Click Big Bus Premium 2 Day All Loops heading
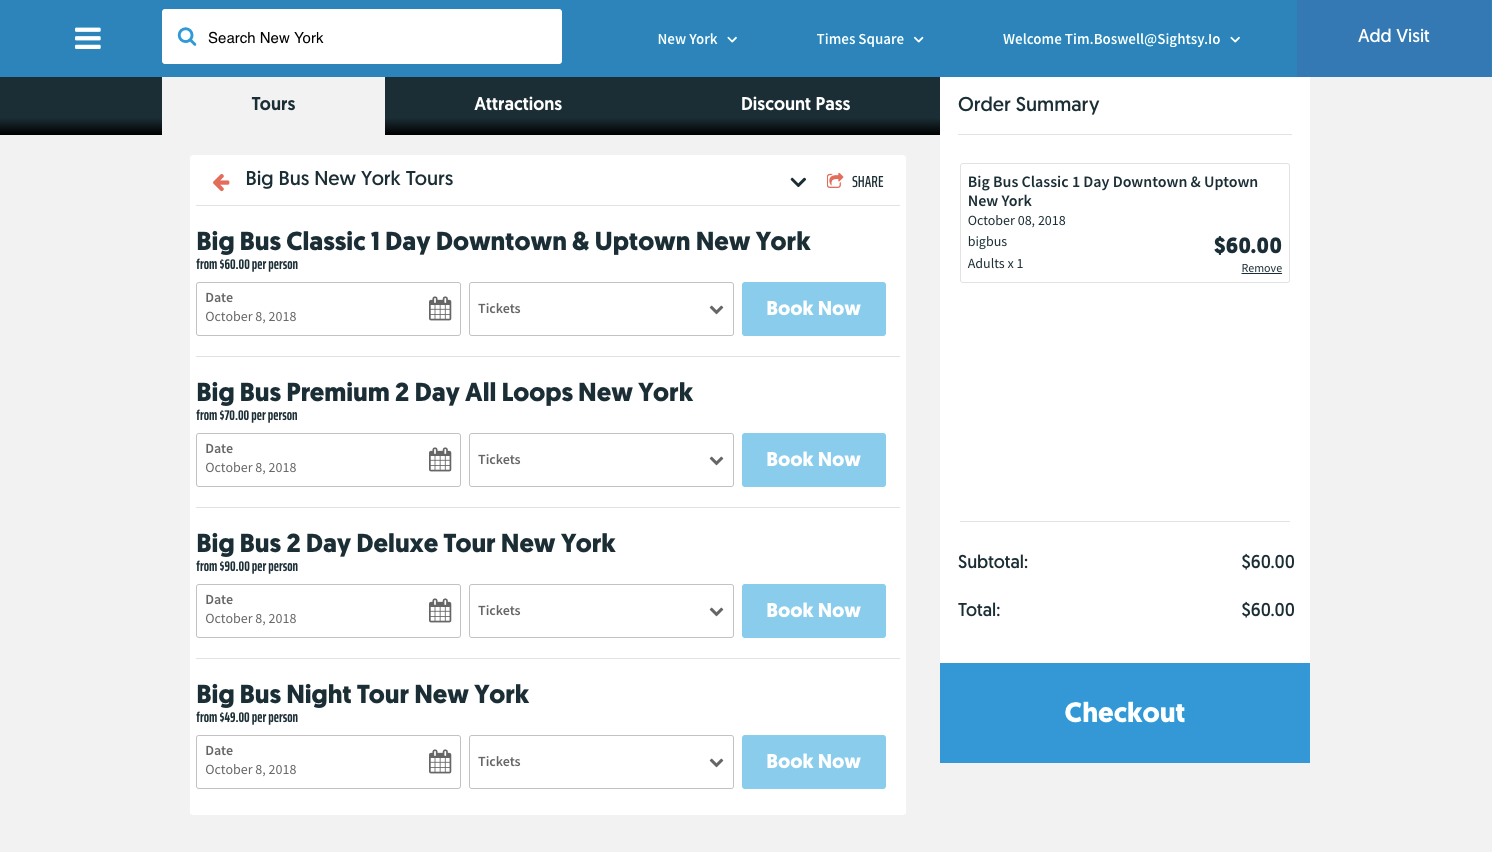The height and width of the screenshot is (852, 1492). [x=444, y=393]
